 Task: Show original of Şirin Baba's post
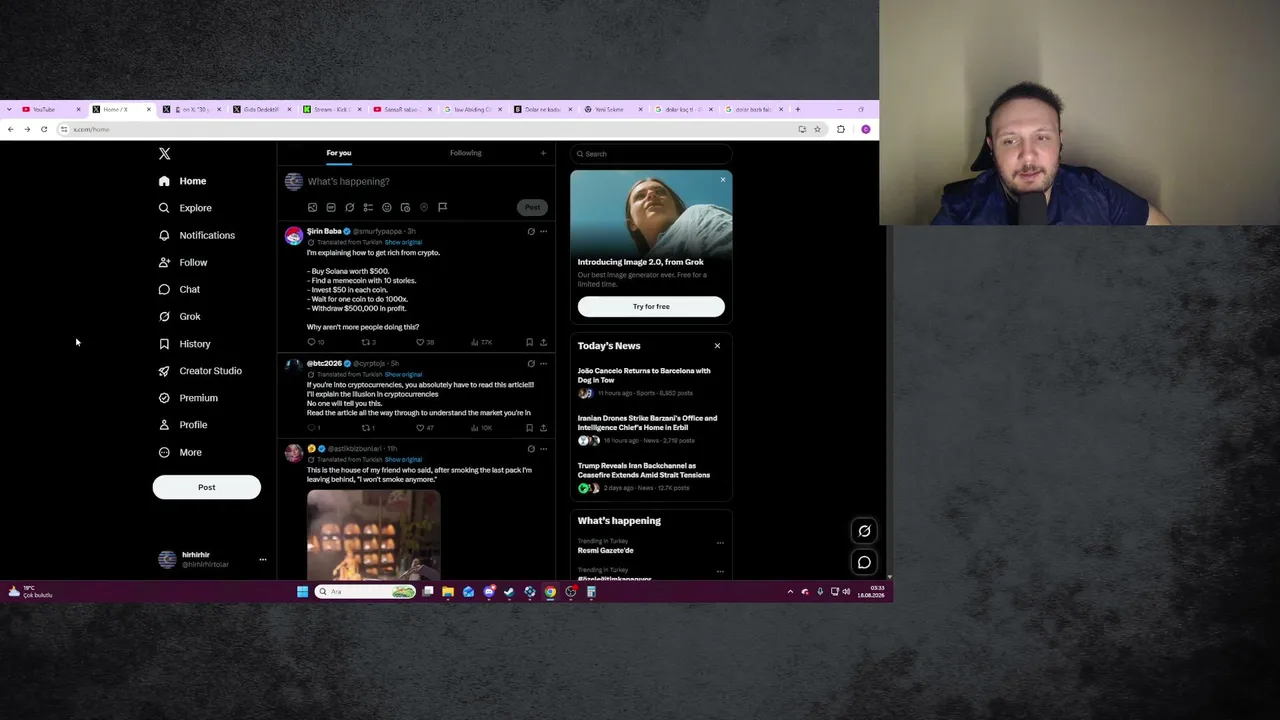[403, 242]
